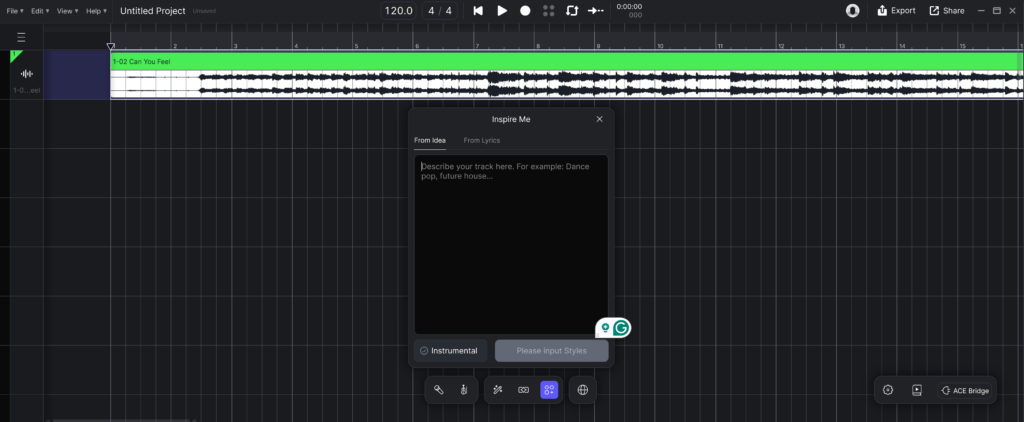Expand the View dropdown menu

[x=68, y=10]
